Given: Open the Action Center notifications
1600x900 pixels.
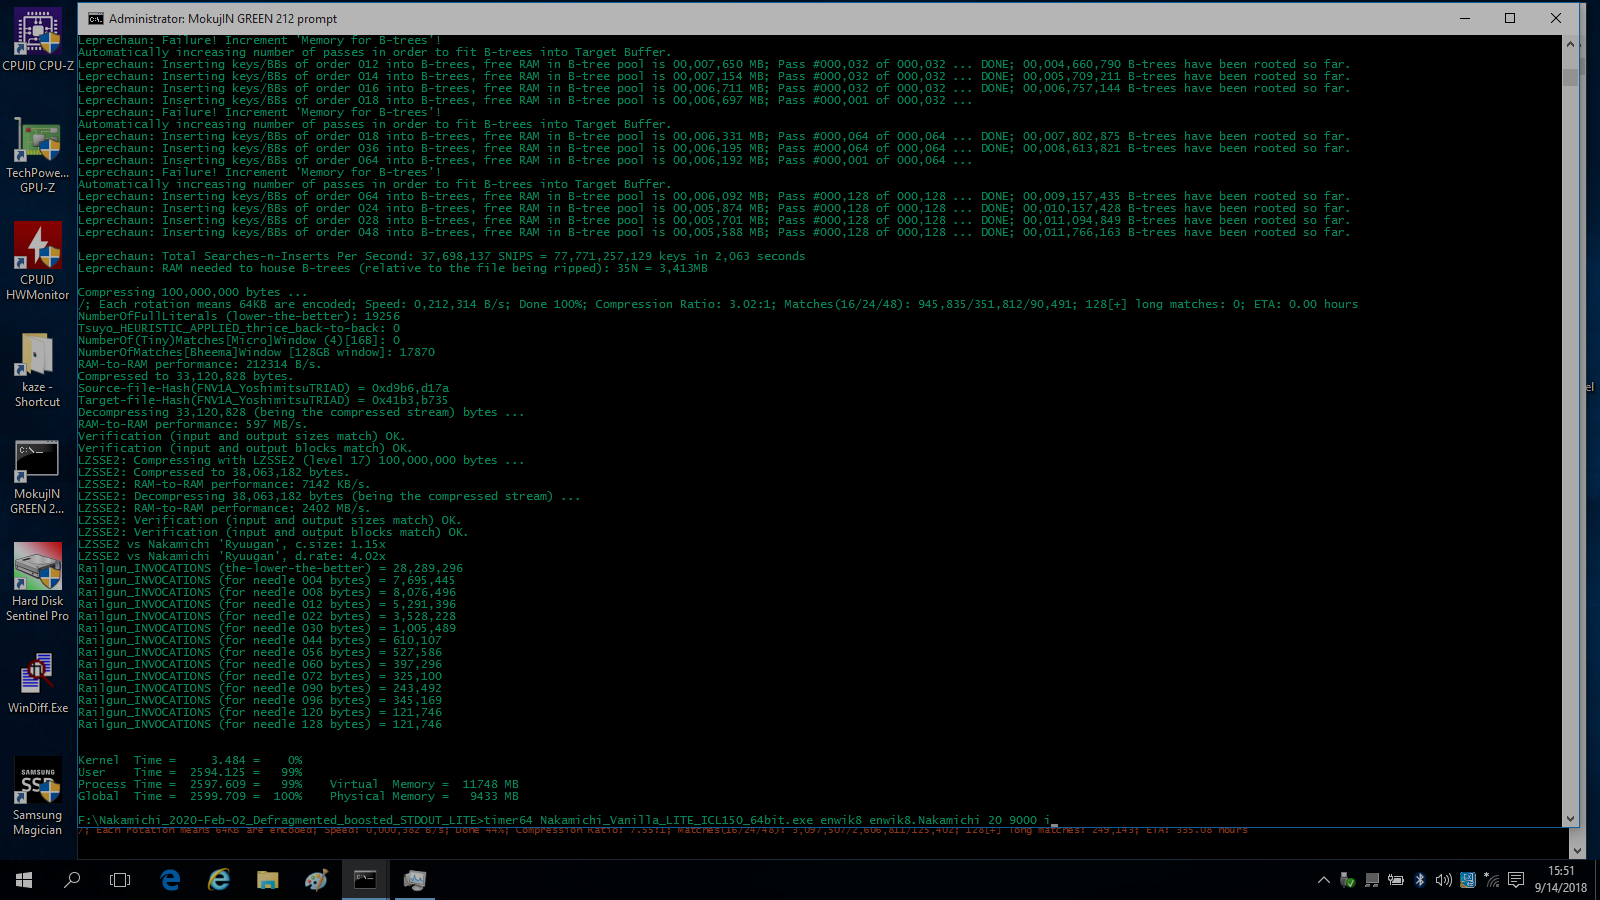Looking at the screenshot, I should click(1516, 880).
